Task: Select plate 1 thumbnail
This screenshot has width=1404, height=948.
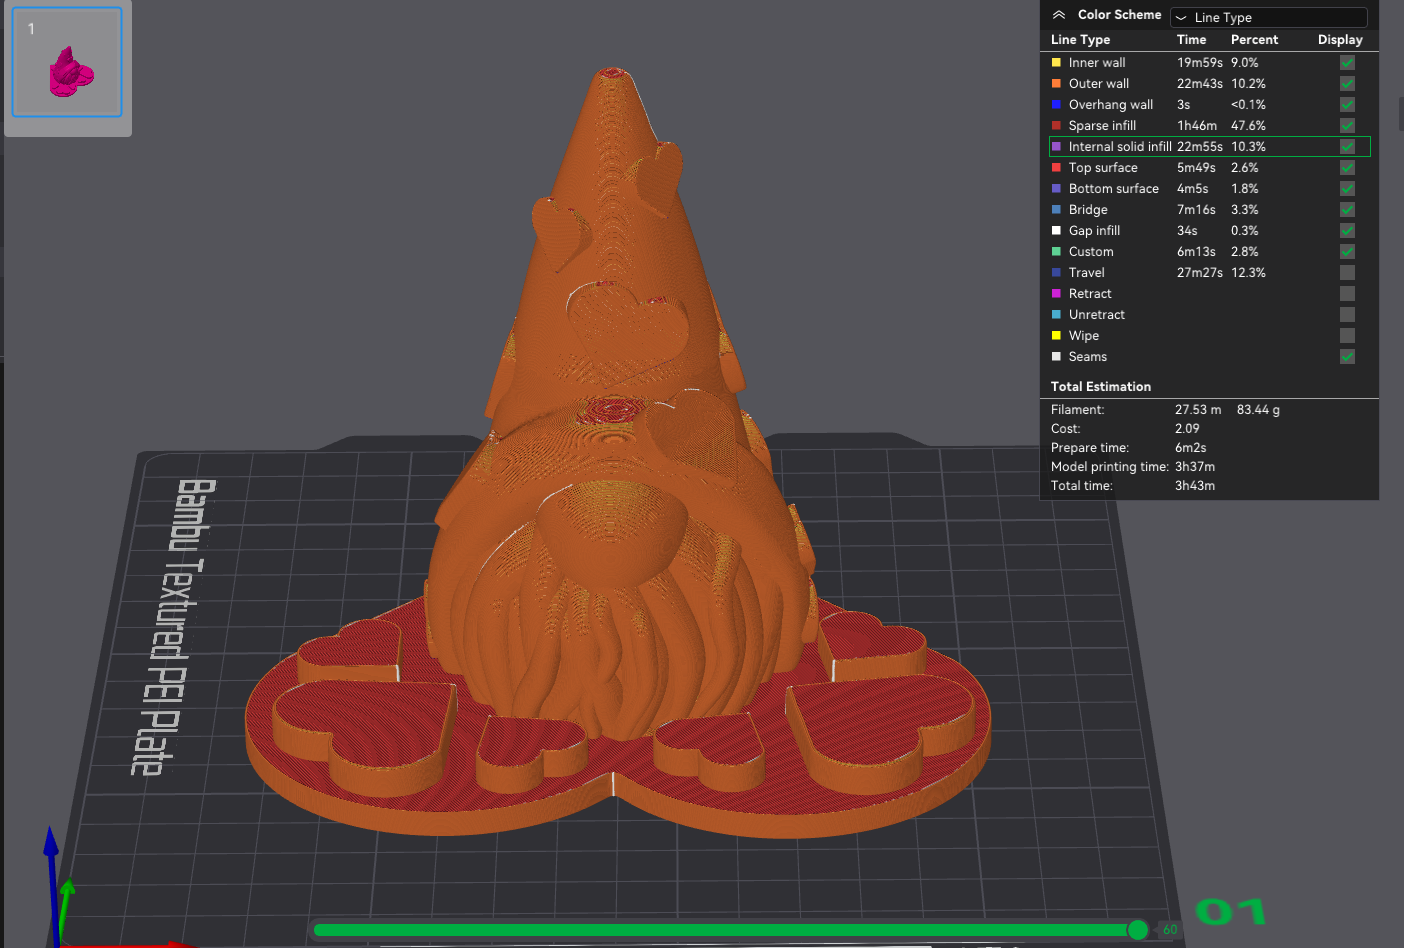Action: pyautogui.click(x=67, y=62)
